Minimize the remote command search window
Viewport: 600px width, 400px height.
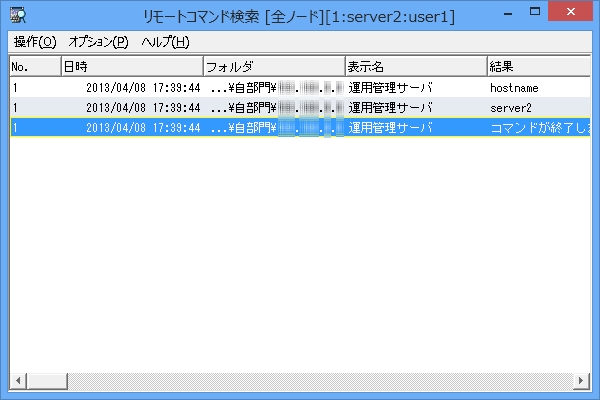pos(508,12)
